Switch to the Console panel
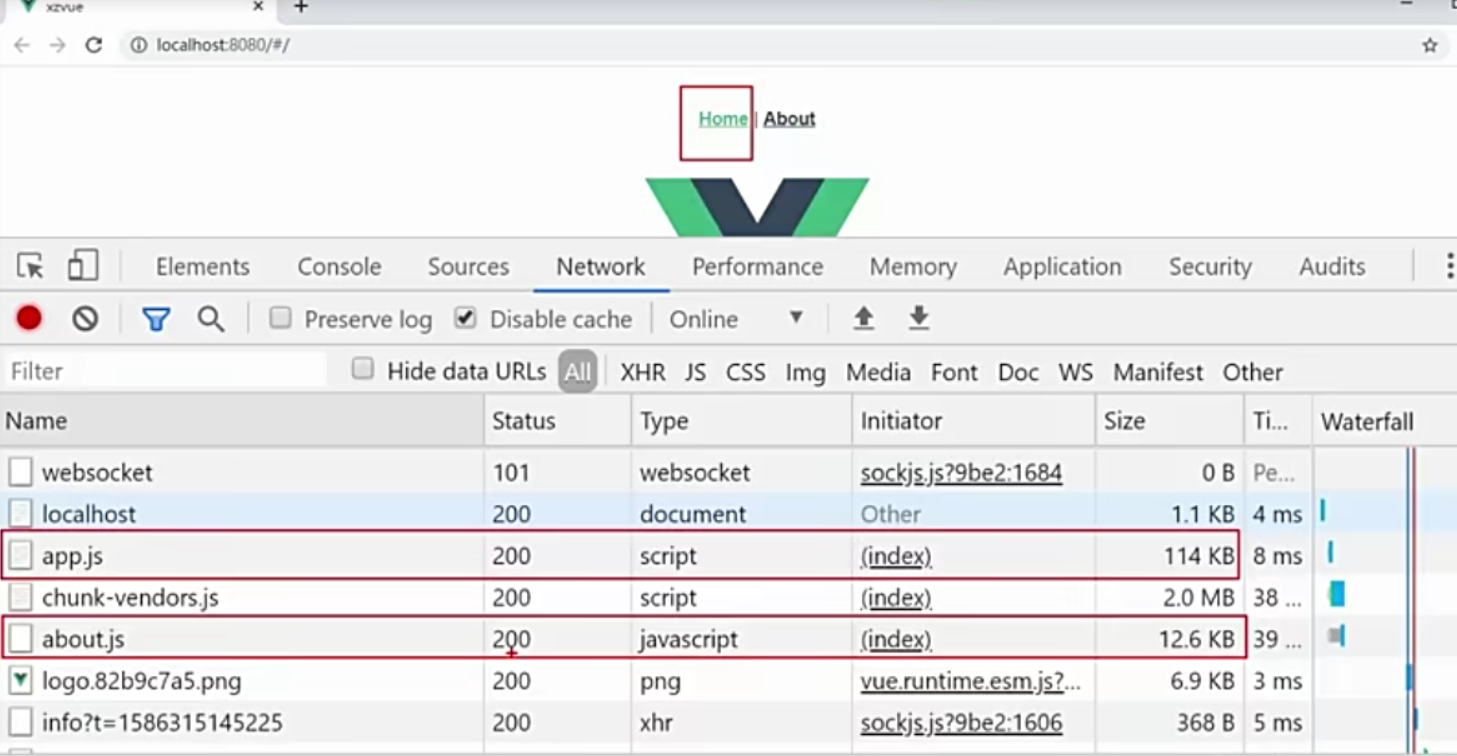Screen dimensions: 1457x756 pyautogui.click(x=338, y=266)
